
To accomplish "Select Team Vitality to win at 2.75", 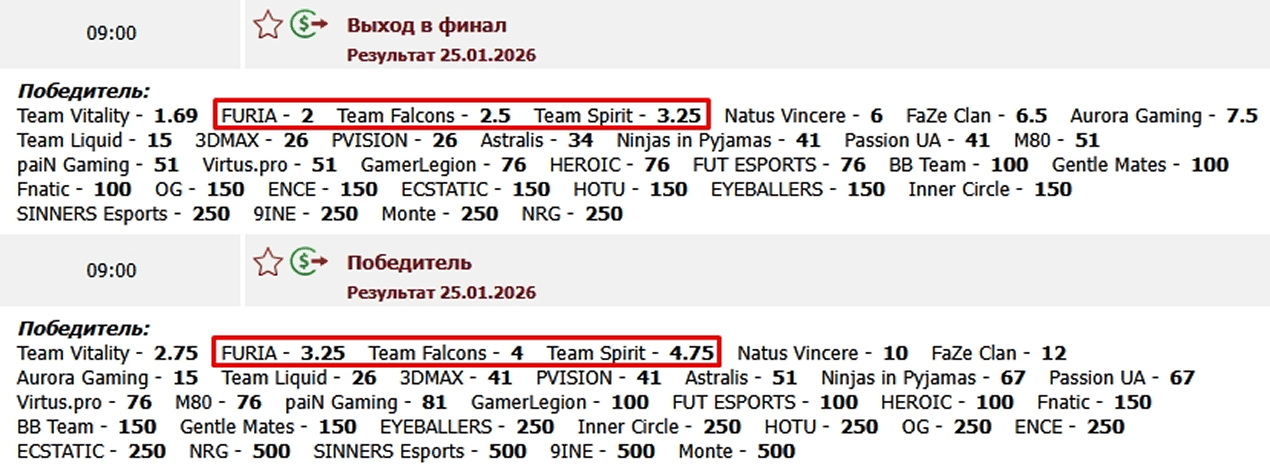I will pyautogui.click(x=176, y=353).
